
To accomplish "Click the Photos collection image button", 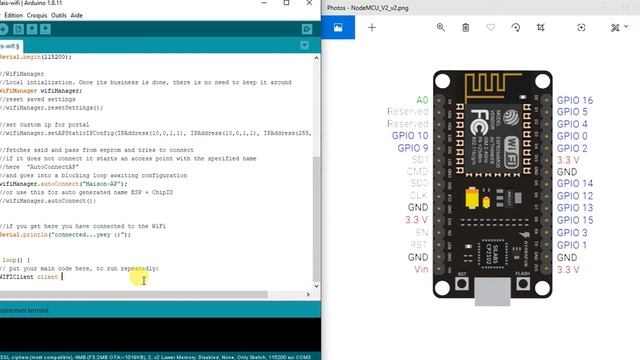I will pos(338,27).
